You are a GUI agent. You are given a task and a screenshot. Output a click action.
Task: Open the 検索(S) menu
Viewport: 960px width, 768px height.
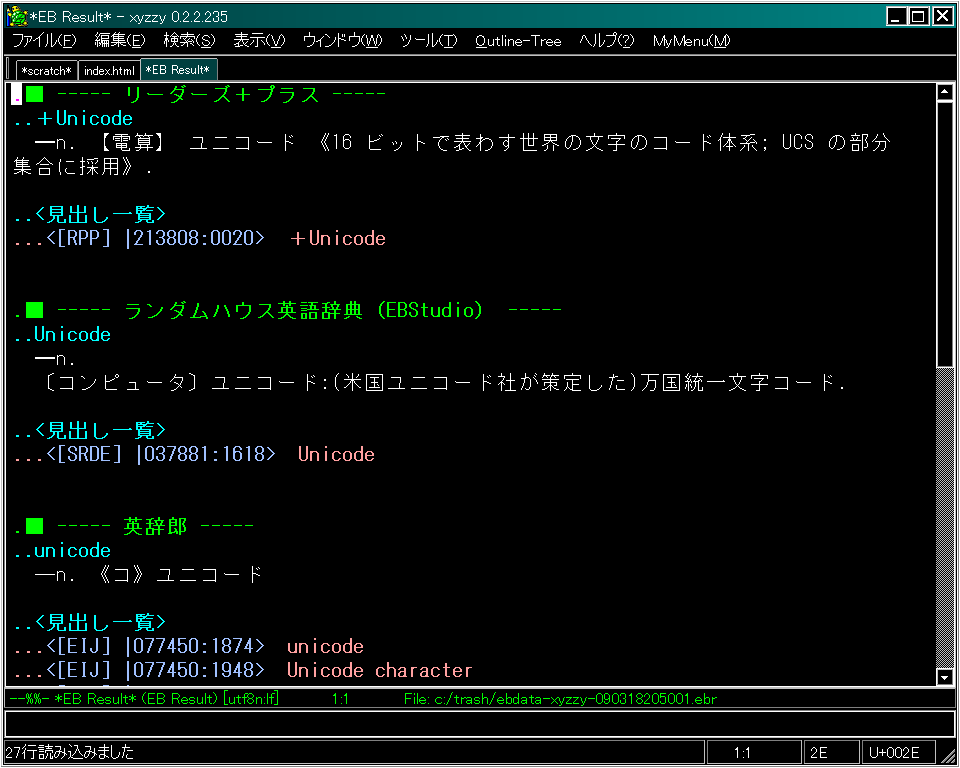[189, 41]
